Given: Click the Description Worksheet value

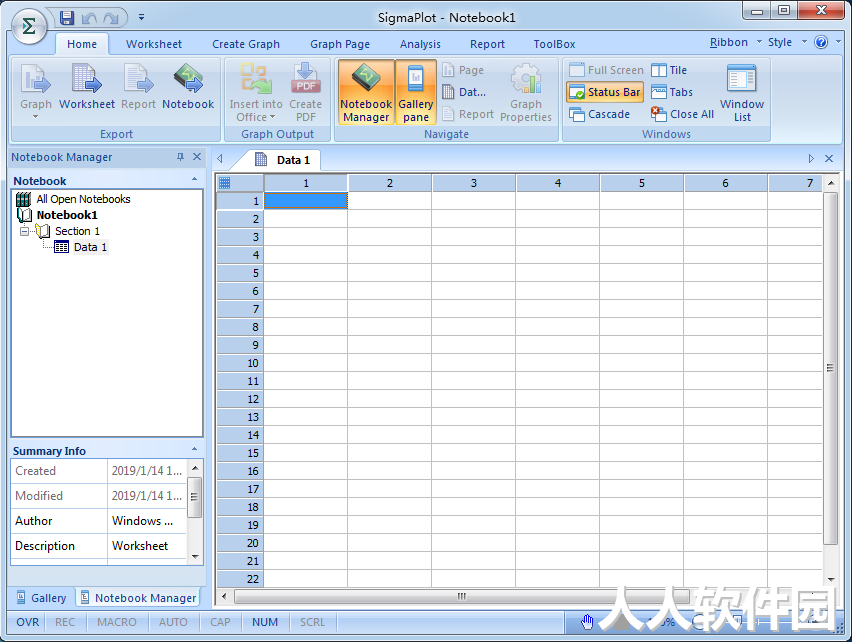Looking at the screenshot, I should coord(147,546).
